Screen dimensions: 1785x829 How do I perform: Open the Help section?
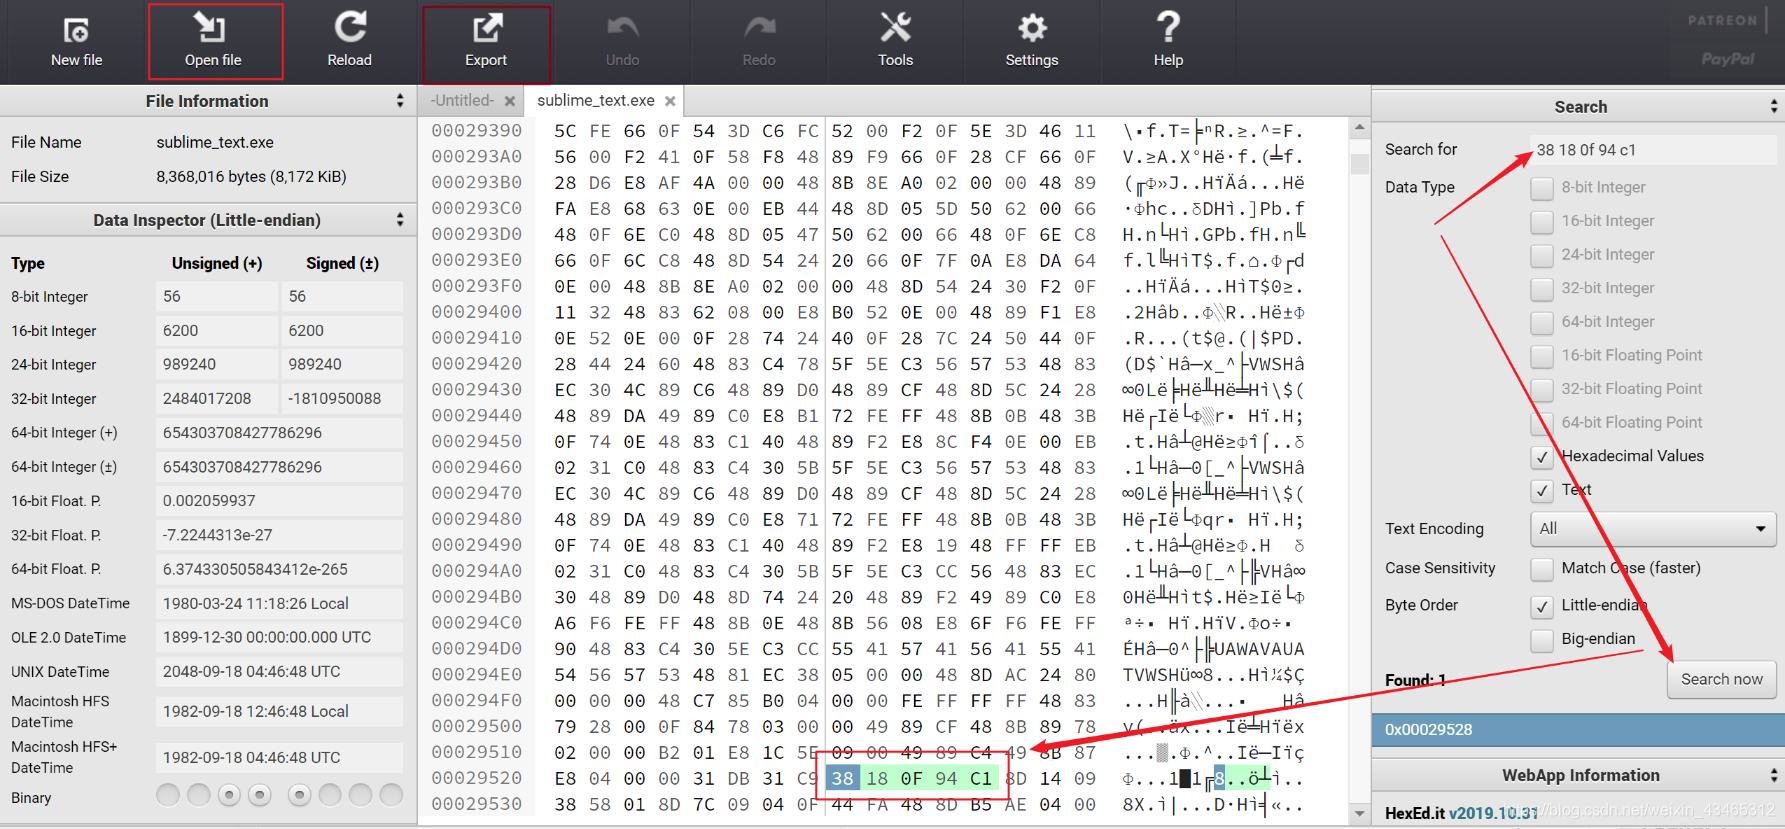(1168, 42)
